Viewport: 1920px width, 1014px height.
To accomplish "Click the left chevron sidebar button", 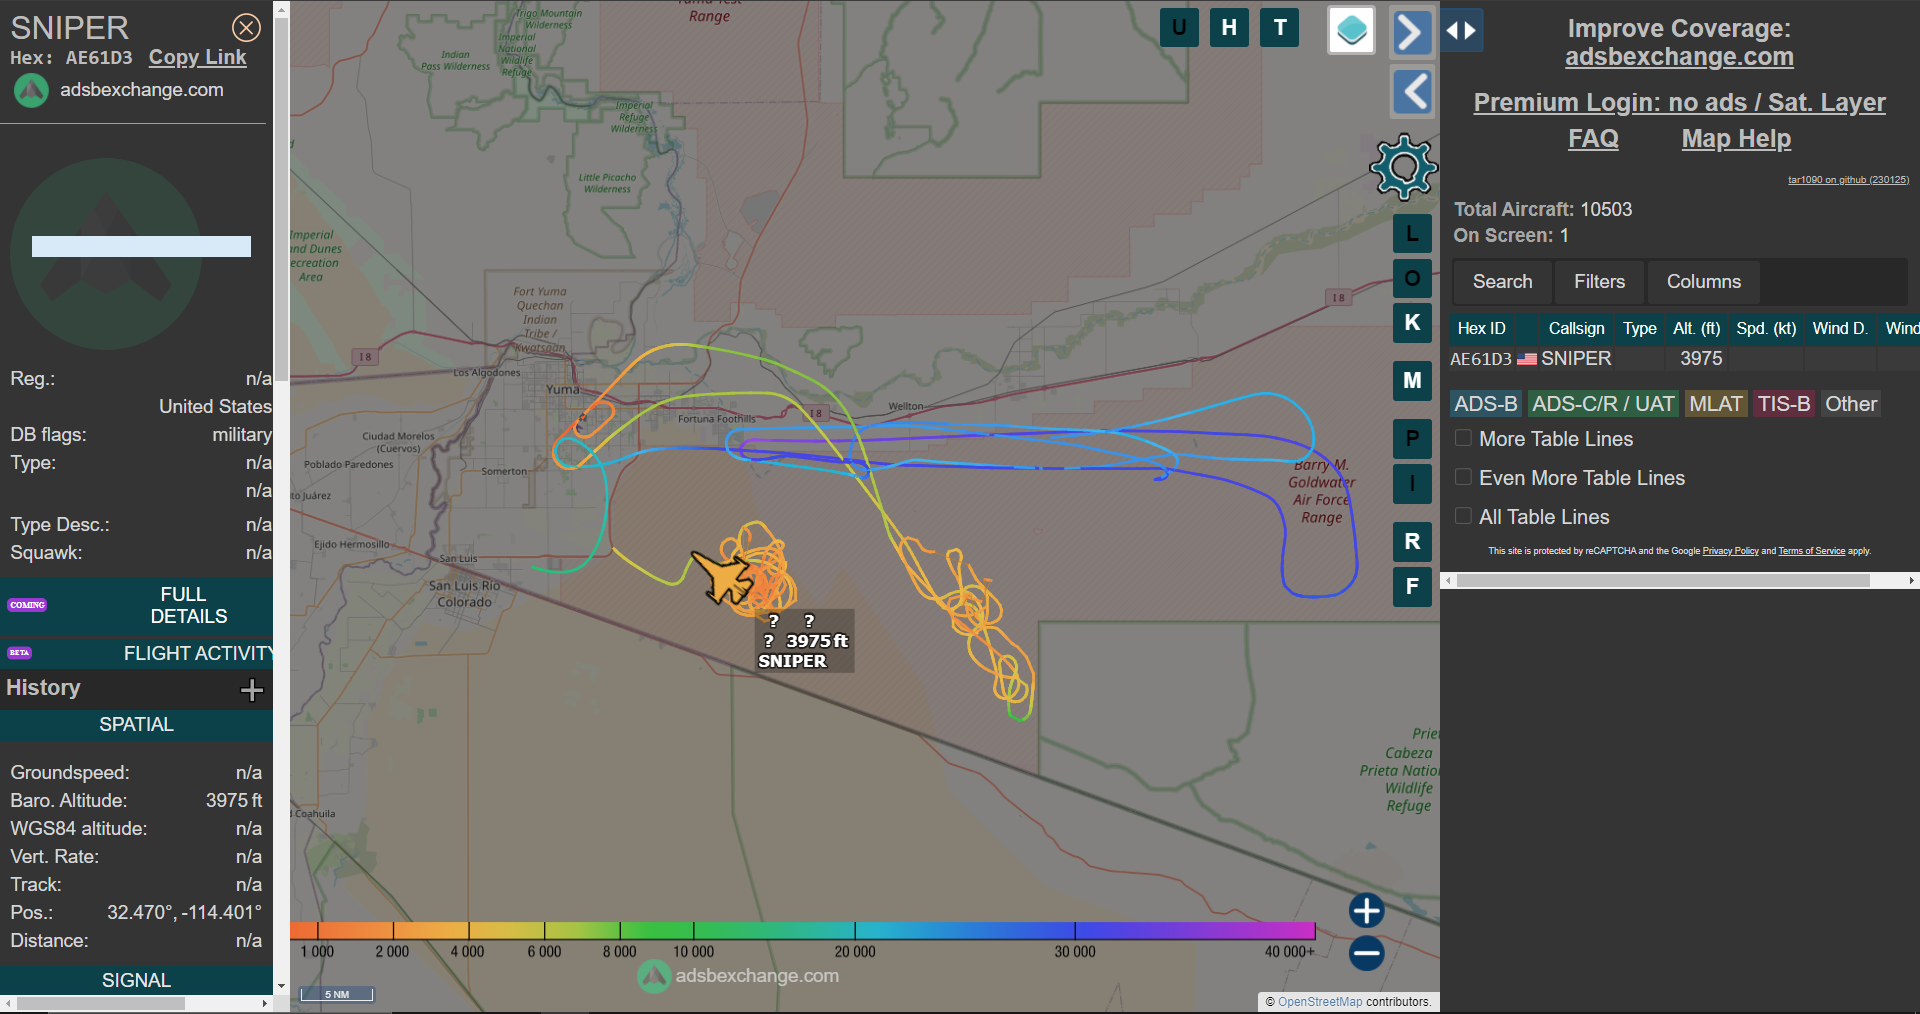I will 1412,92.
